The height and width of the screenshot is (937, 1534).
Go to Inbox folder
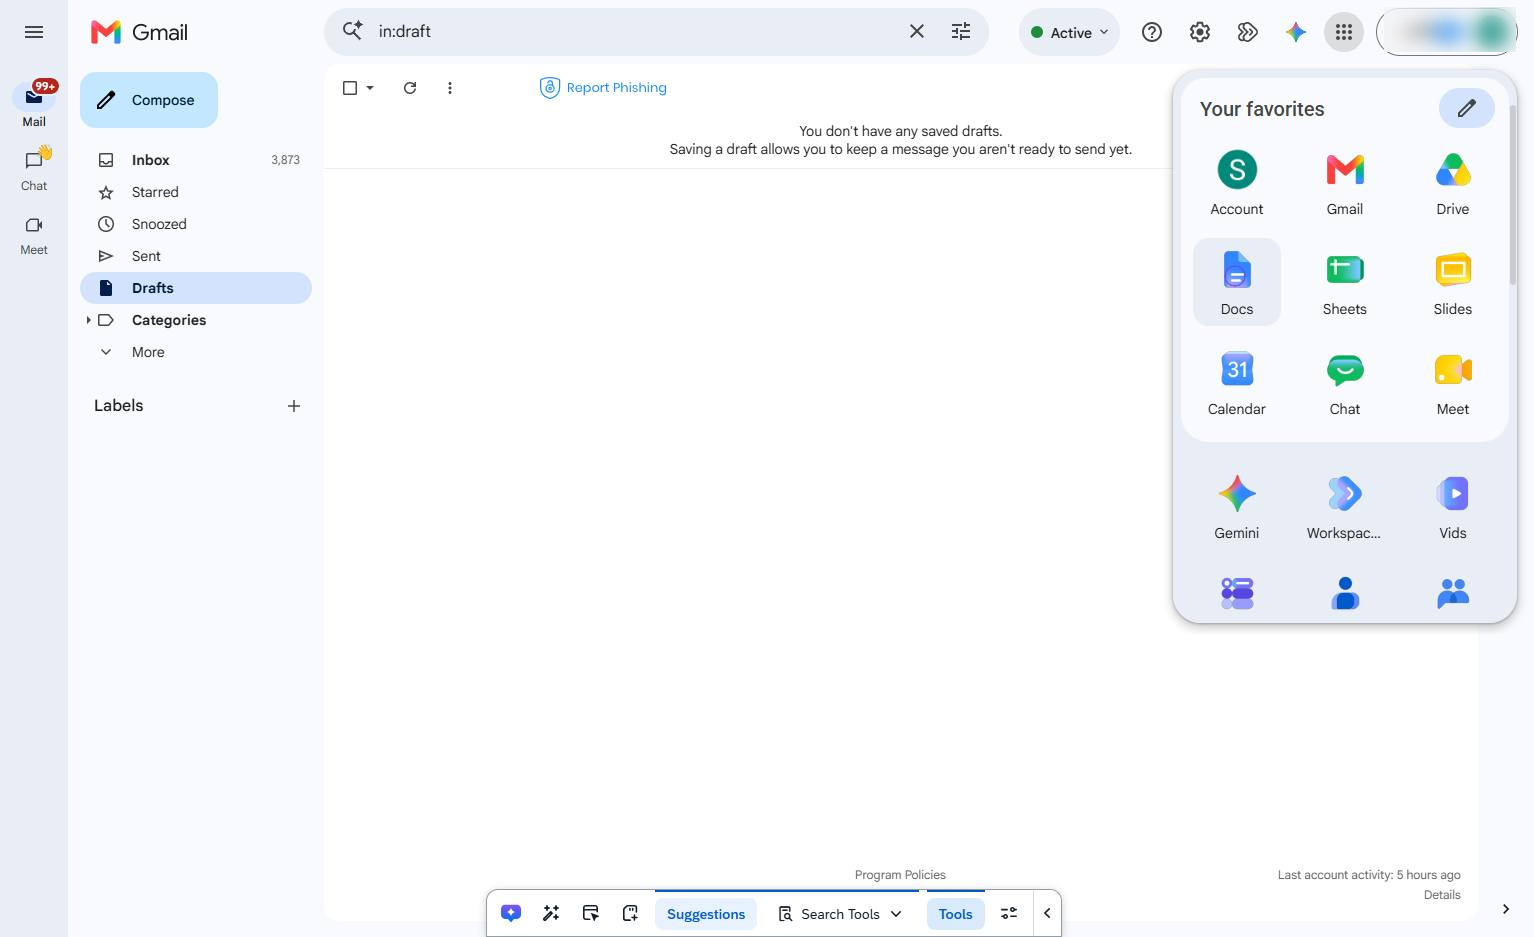click(x=196, y=160)
